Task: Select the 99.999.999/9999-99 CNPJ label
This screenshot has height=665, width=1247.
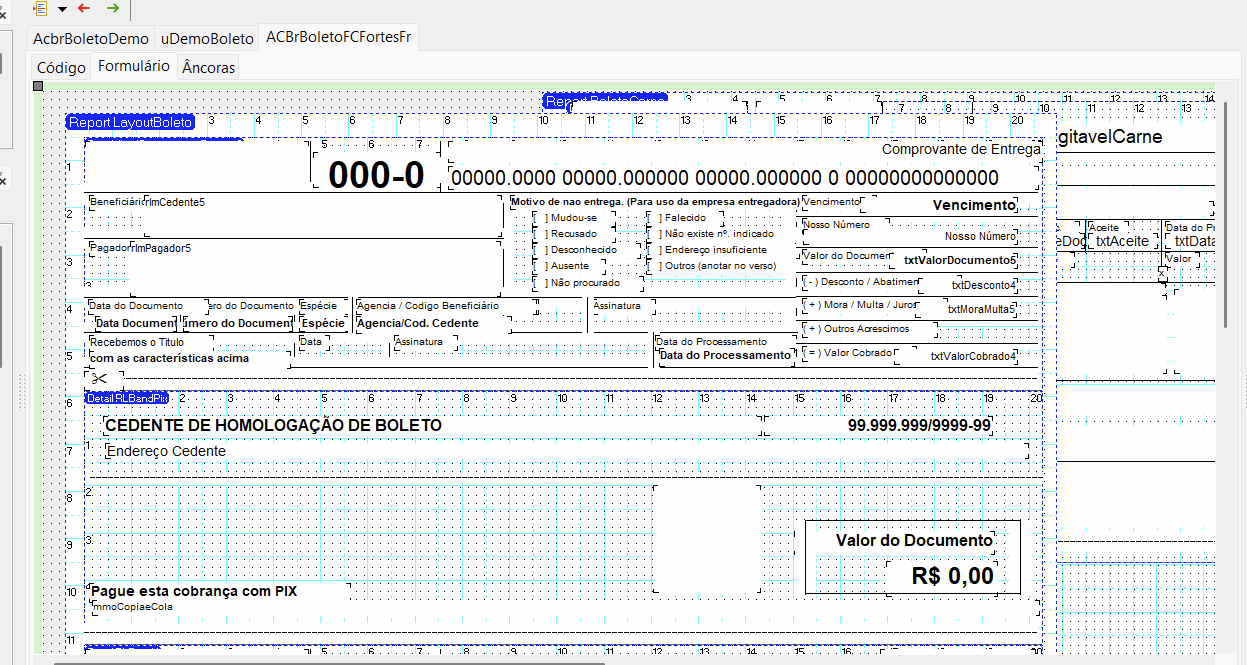Action: coord(919,426)
